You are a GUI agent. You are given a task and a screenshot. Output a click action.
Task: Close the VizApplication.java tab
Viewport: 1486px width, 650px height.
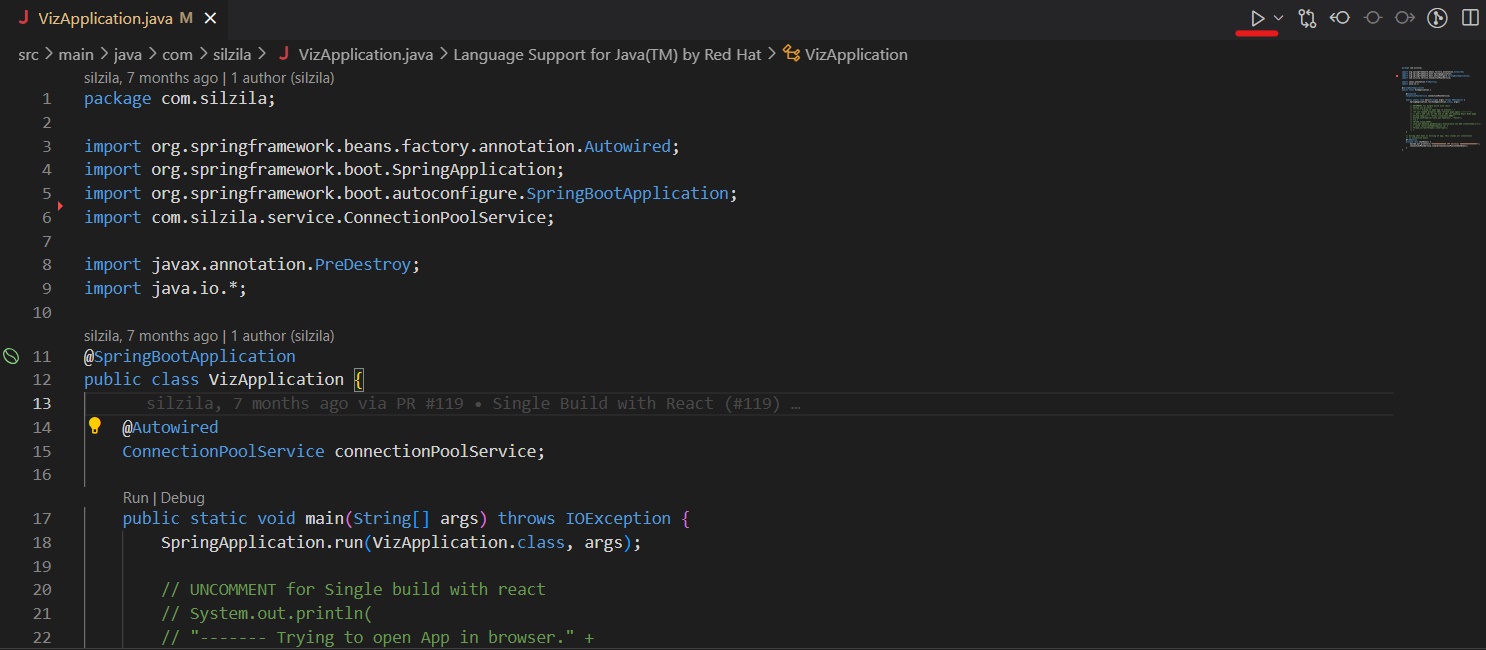click(210, 19)
